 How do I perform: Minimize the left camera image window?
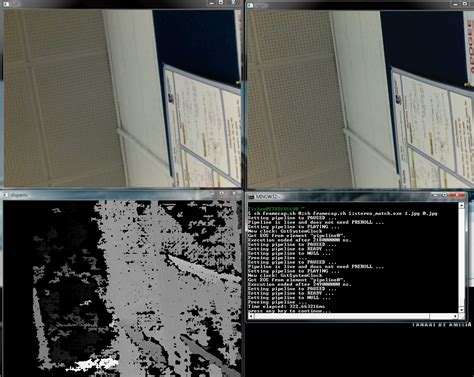pyautogui.click(x=211, y=2)
